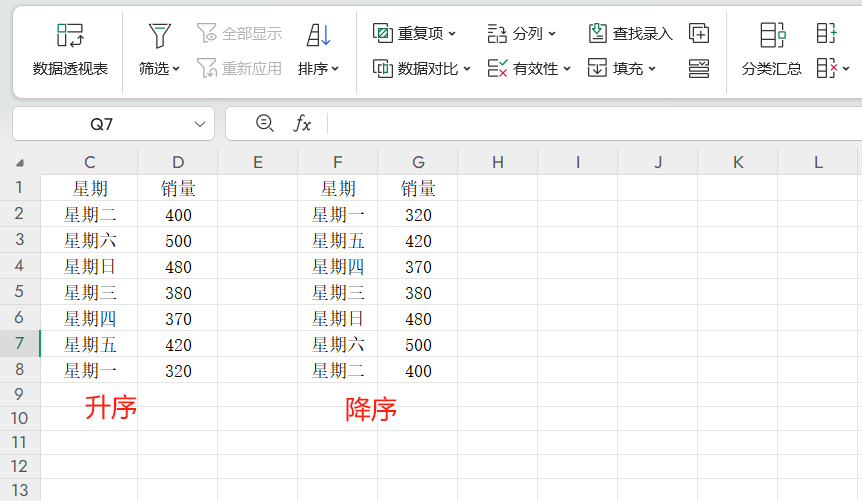Image resolution: width=862 pixels, height=501 pixels.
Task: Click the 查找录入 lookup entry button
Action: tap(631, 33)
